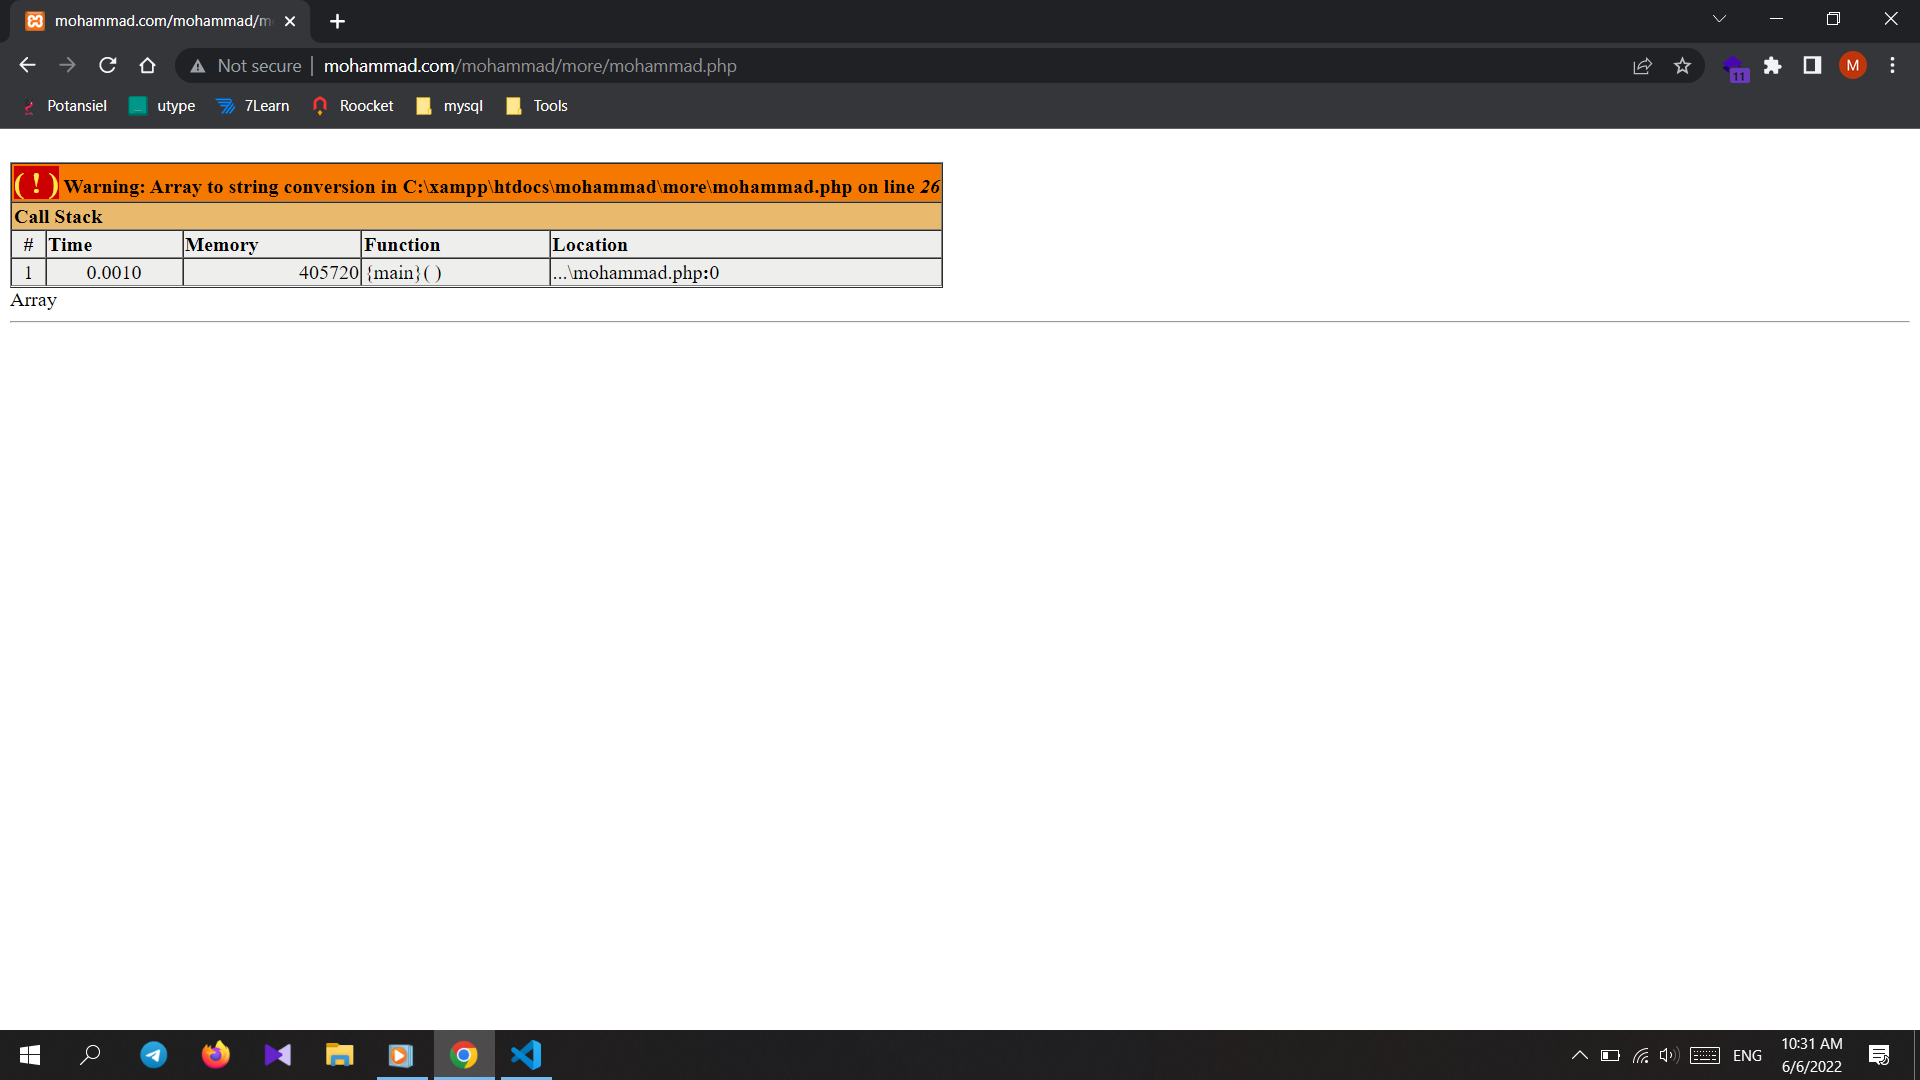Switch to Chrome in the taskbar

(x=464, y=1055)
